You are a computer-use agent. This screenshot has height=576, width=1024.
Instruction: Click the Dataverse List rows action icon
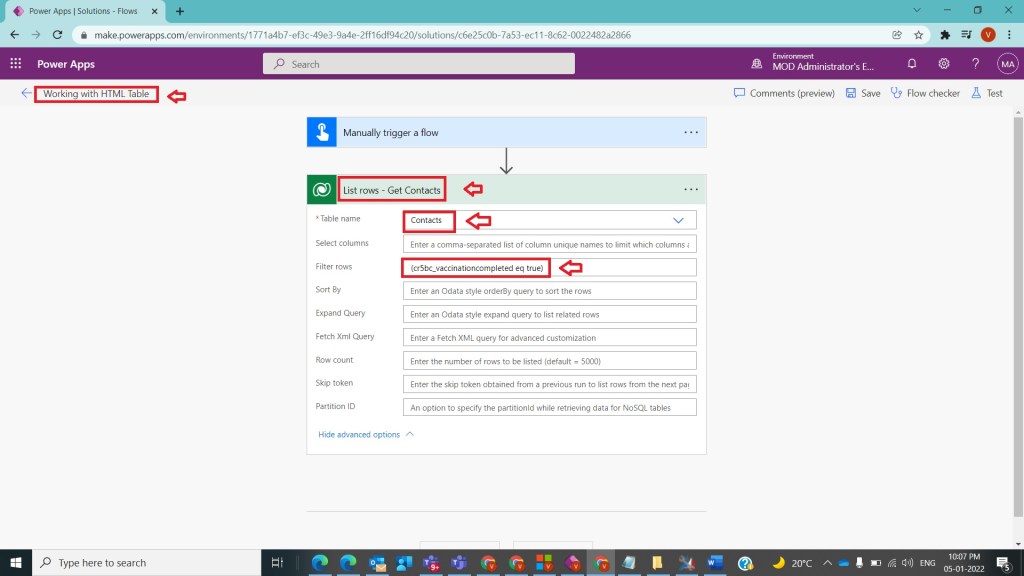321,189
